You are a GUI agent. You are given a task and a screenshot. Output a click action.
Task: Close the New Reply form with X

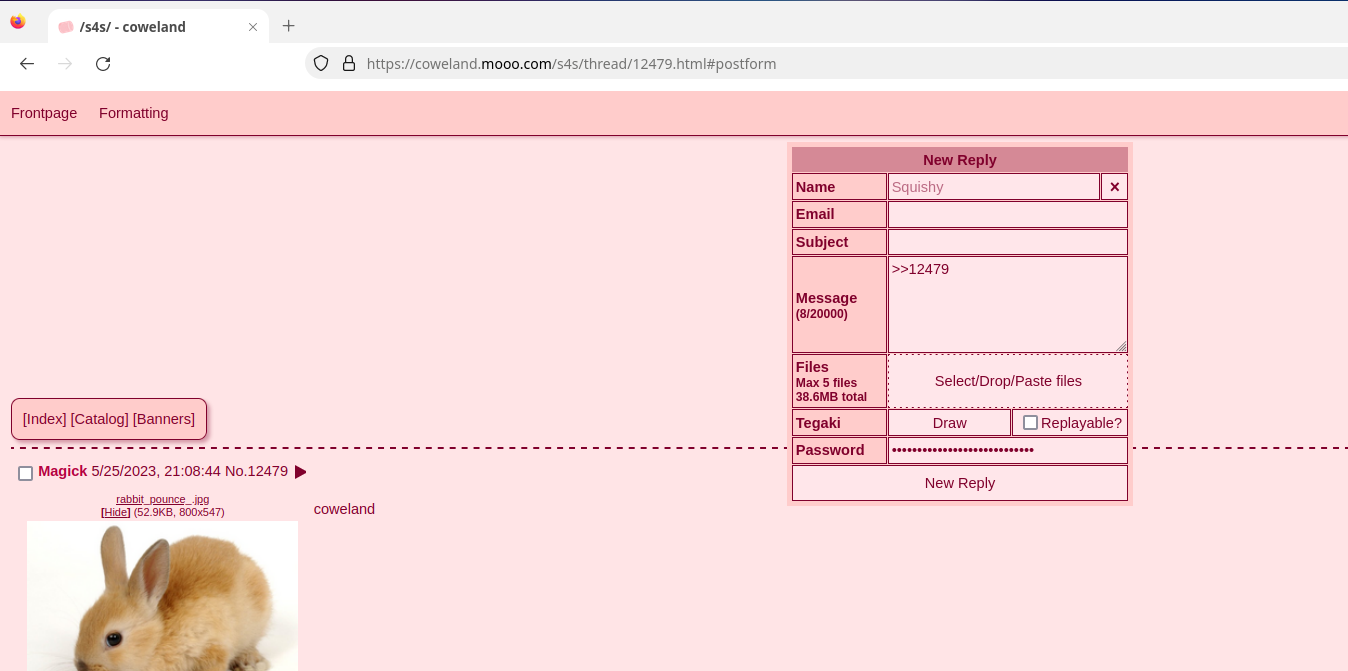1114,187
